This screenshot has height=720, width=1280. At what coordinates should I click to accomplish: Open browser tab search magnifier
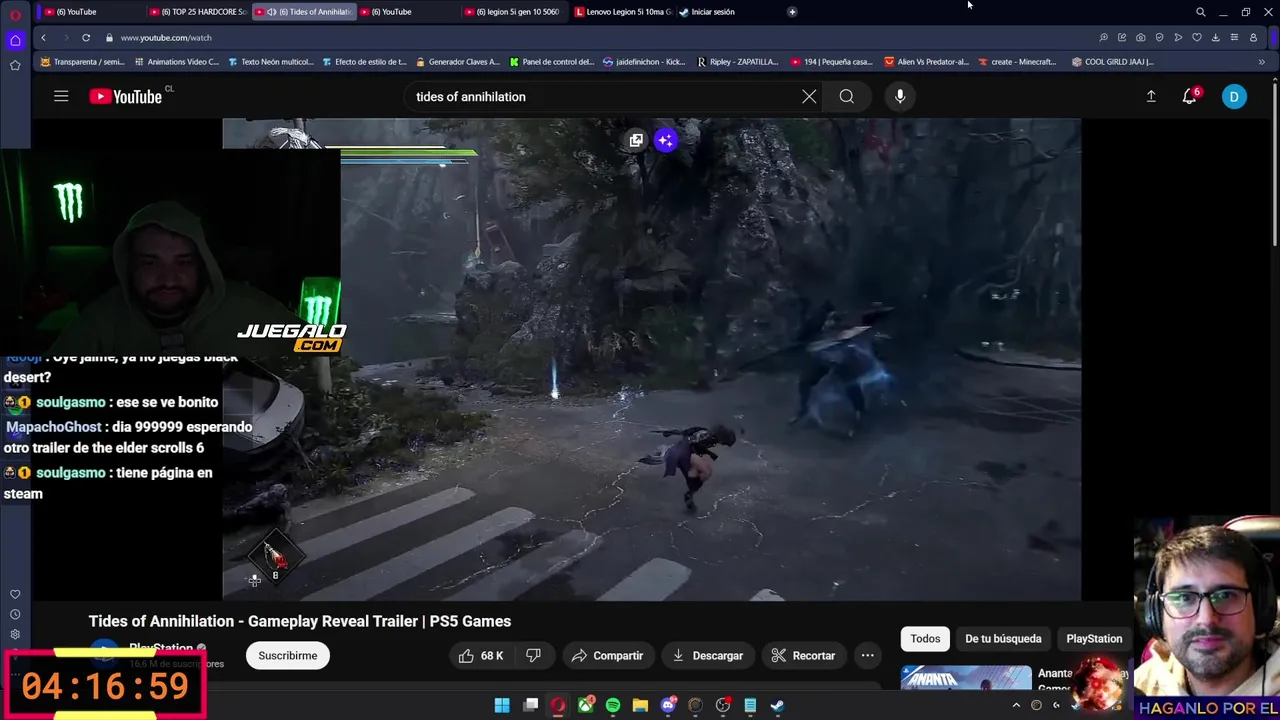pyautogui.click(x=1201, y=12)
